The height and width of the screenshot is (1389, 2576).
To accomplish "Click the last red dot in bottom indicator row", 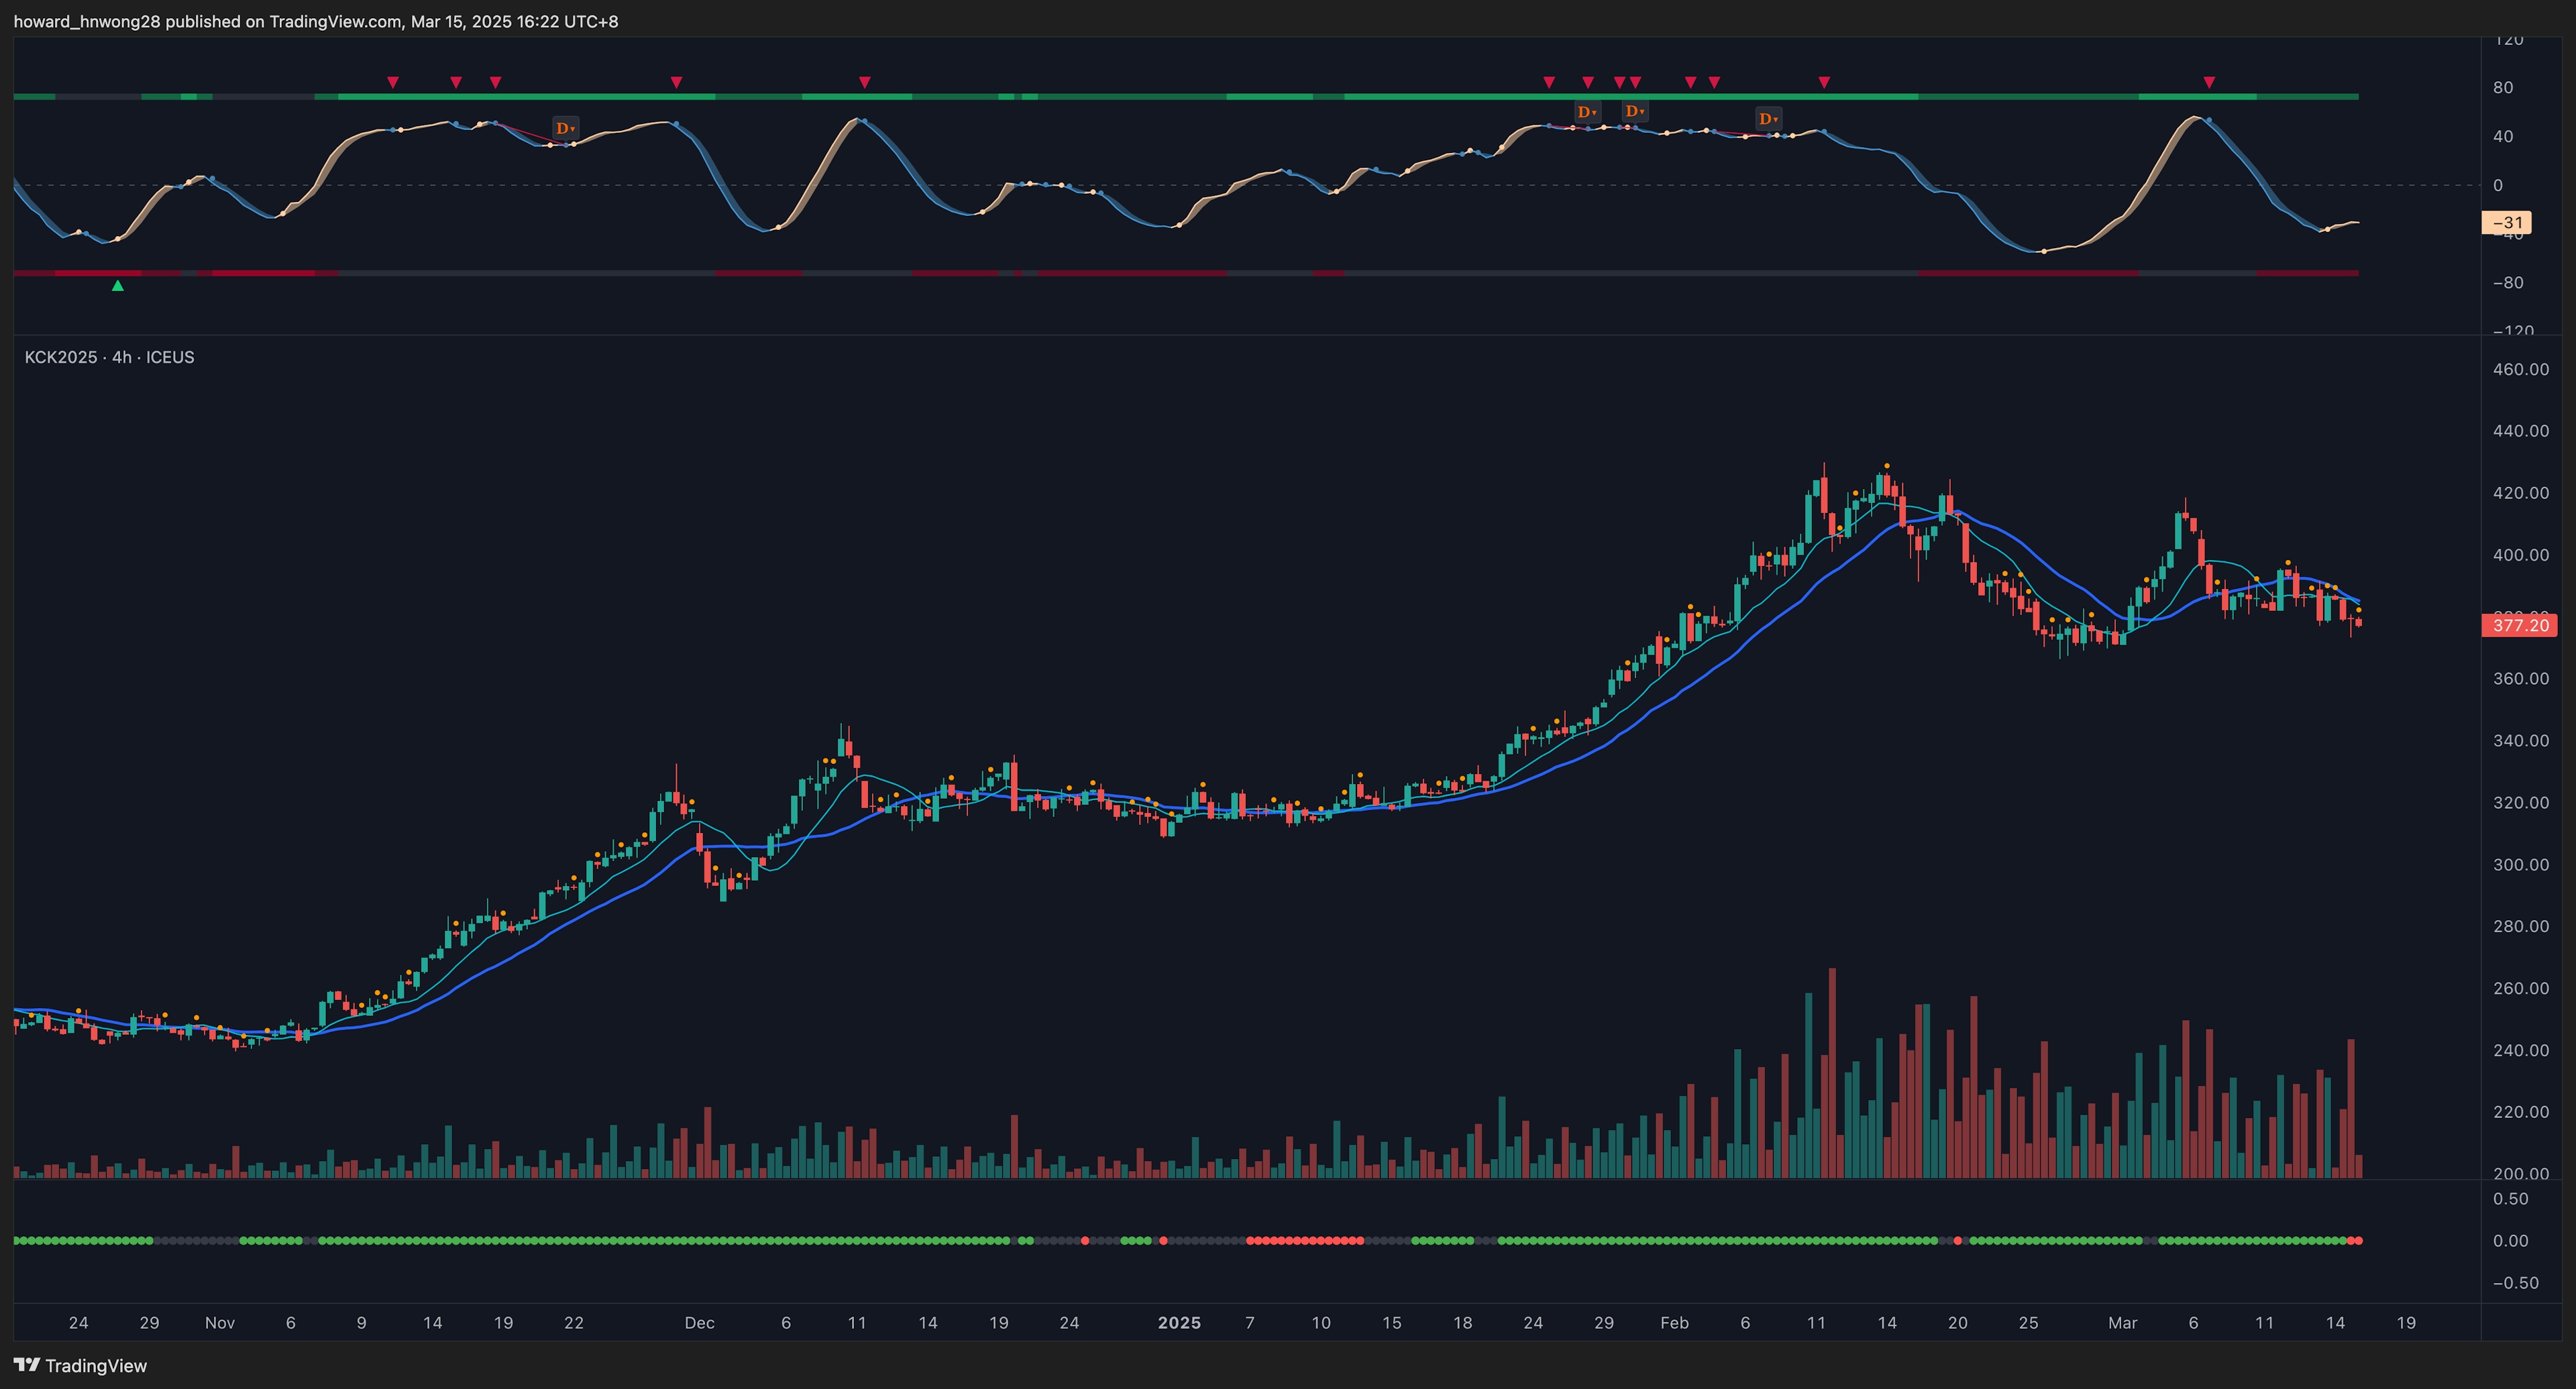I will point(2358,1240).
